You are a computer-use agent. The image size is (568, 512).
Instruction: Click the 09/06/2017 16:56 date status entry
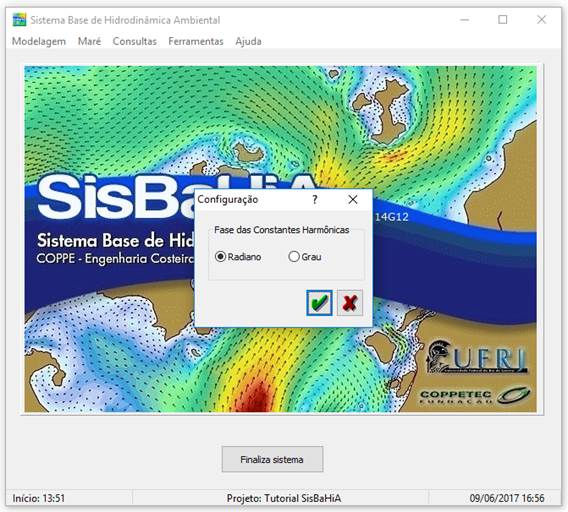(507, 498)
